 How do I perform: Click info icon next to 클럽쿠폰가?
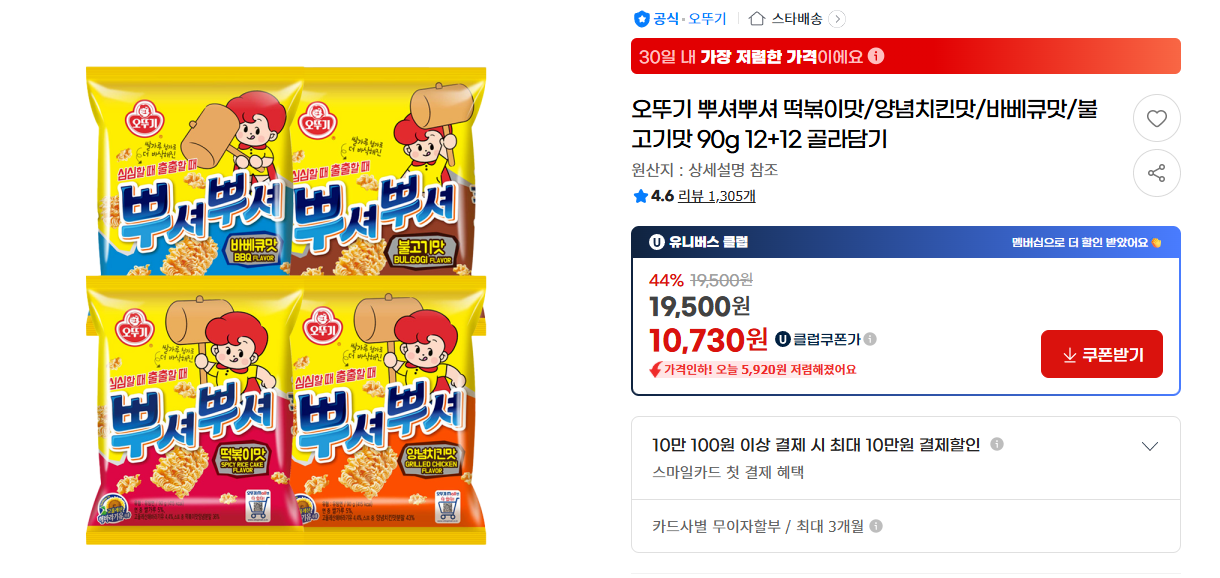click(870, 340)
